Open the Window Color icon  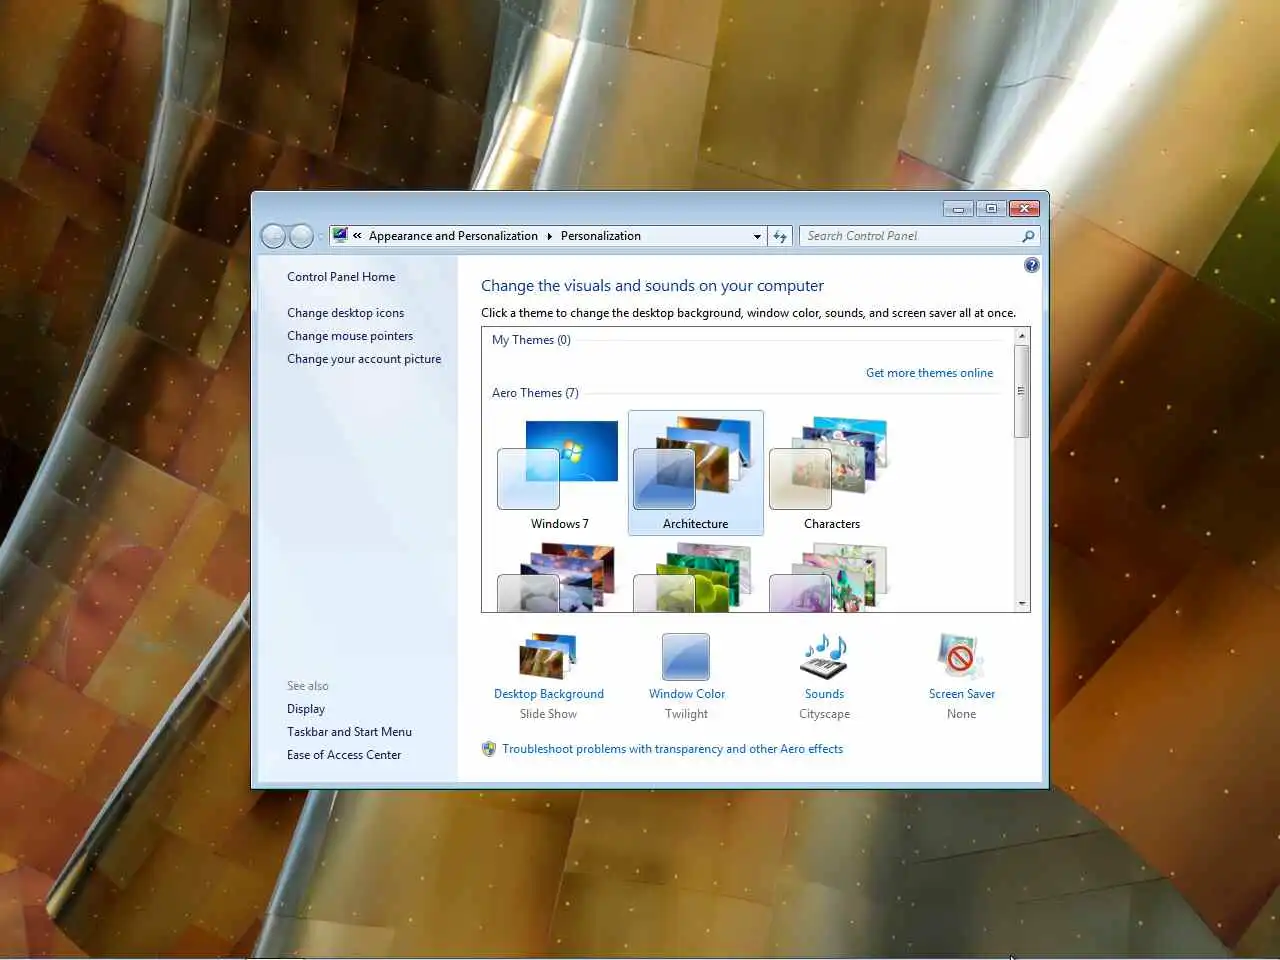coord(686,657)
